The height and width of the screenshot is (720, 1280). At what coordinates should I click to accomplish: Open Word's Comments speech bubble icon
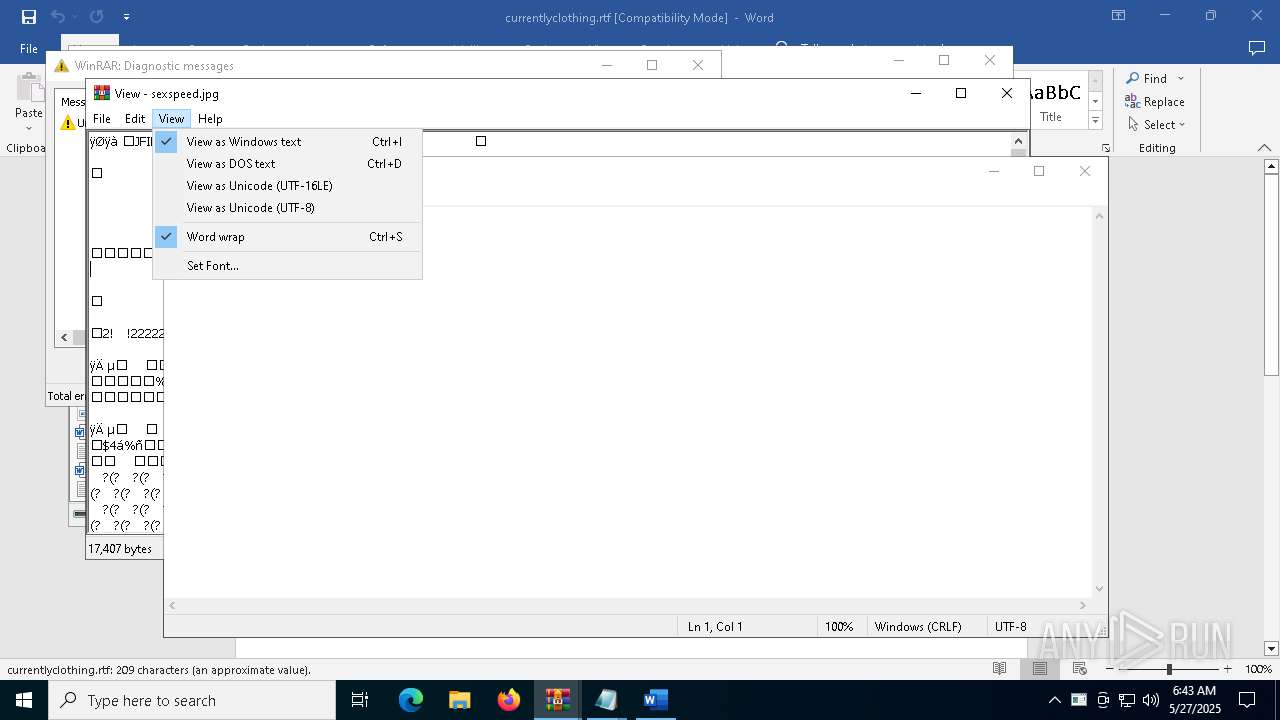click(1257, 48)
